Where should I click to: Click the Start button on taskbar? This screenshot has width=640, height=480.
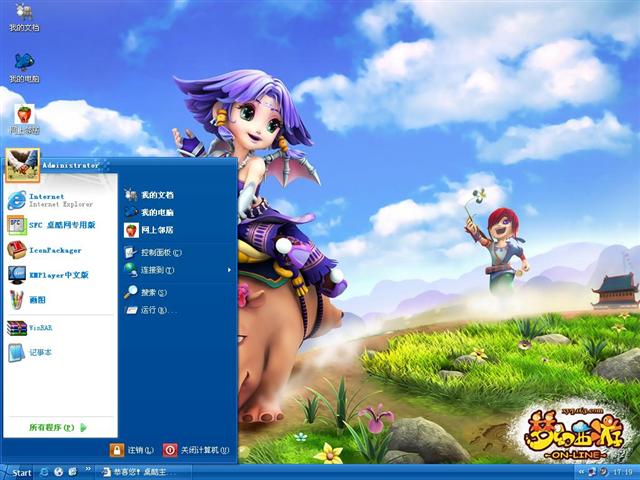(x=16, y=473)
